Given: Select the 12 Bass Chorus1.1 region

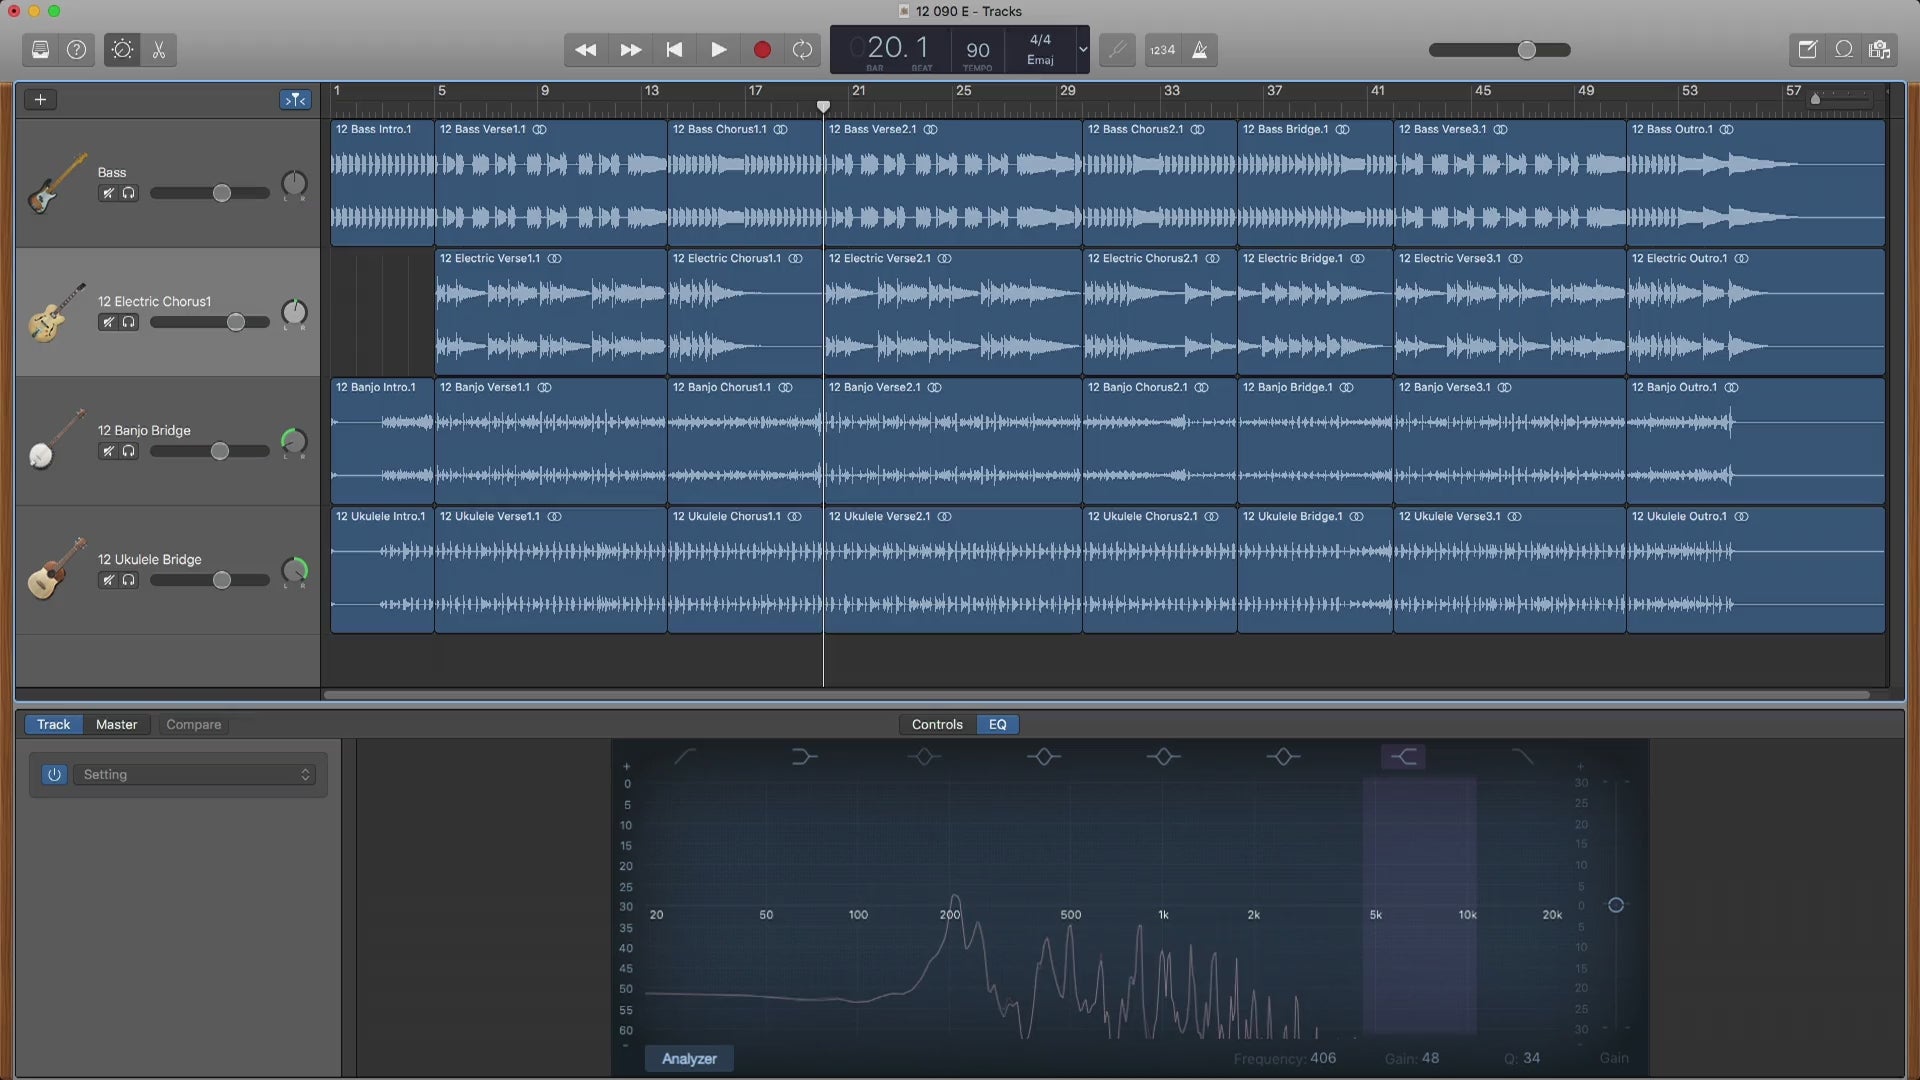Looking at the screenshot, I should 745,183.
